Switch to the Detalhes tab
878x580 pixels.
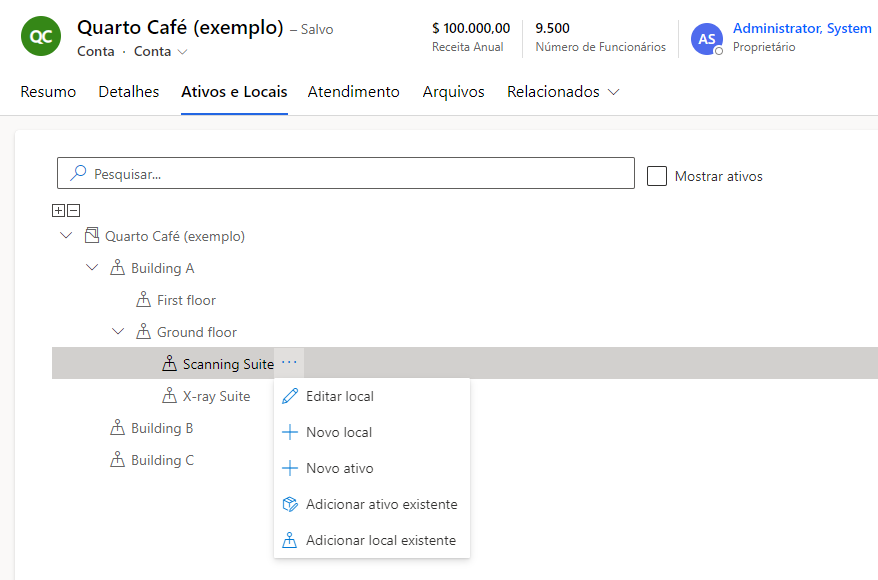point(128,92)
